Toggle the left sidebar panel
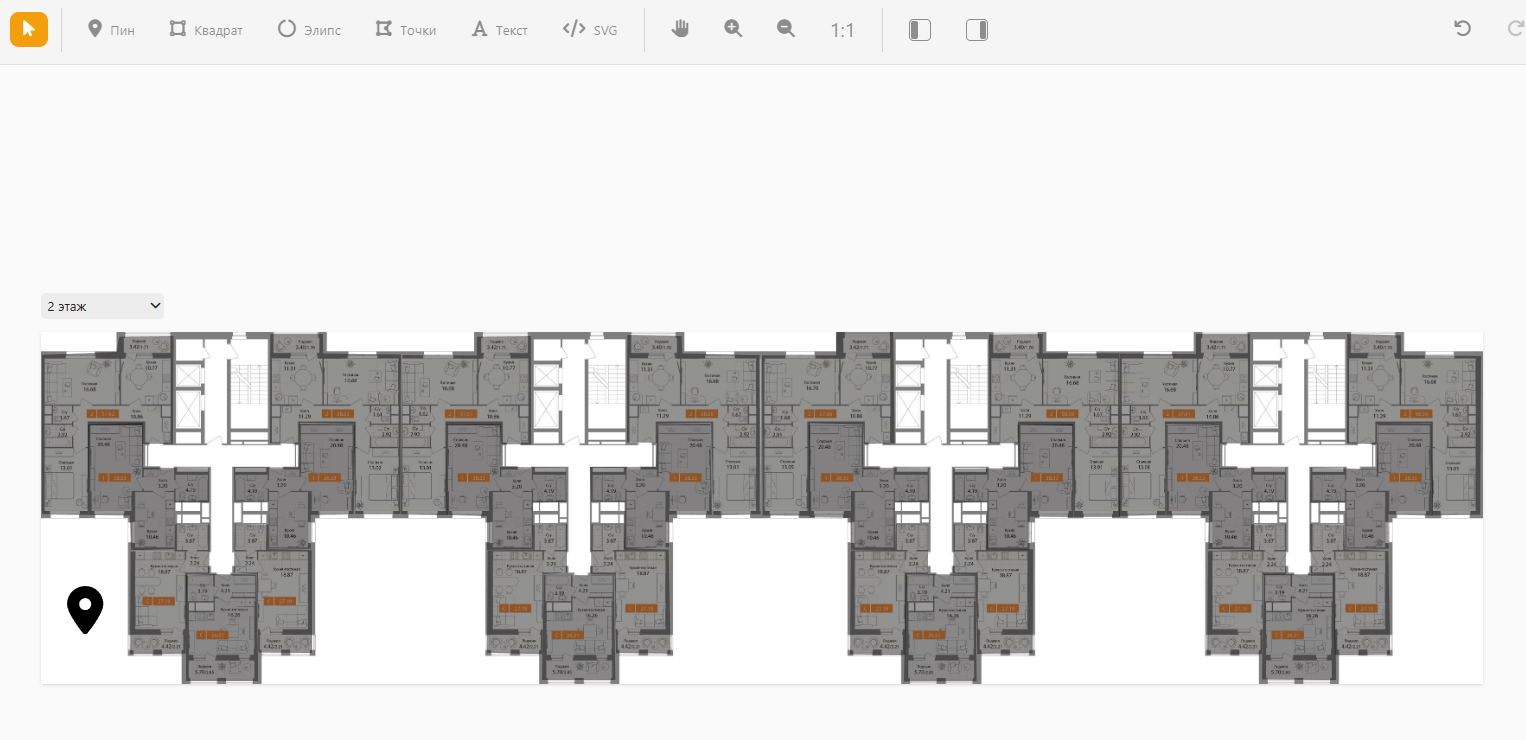Viewport: 1526px width, 740px height. (919, 30)
